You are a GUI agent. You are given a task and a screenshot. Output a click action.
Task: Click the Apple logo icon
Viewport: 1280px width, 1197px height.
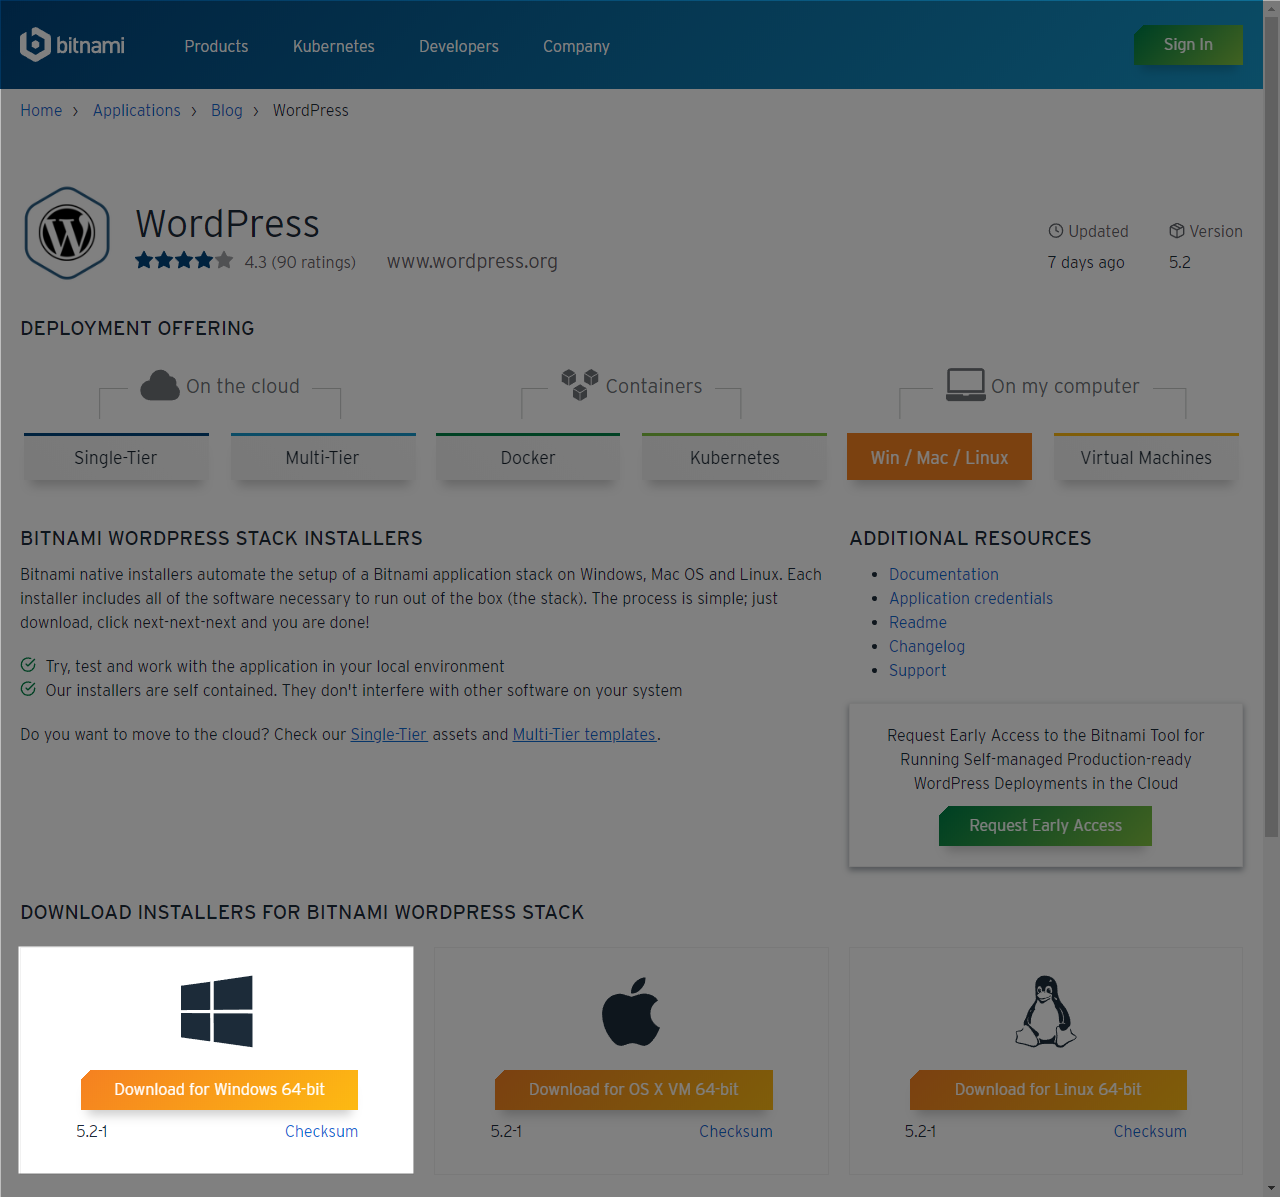(631, 1012)
